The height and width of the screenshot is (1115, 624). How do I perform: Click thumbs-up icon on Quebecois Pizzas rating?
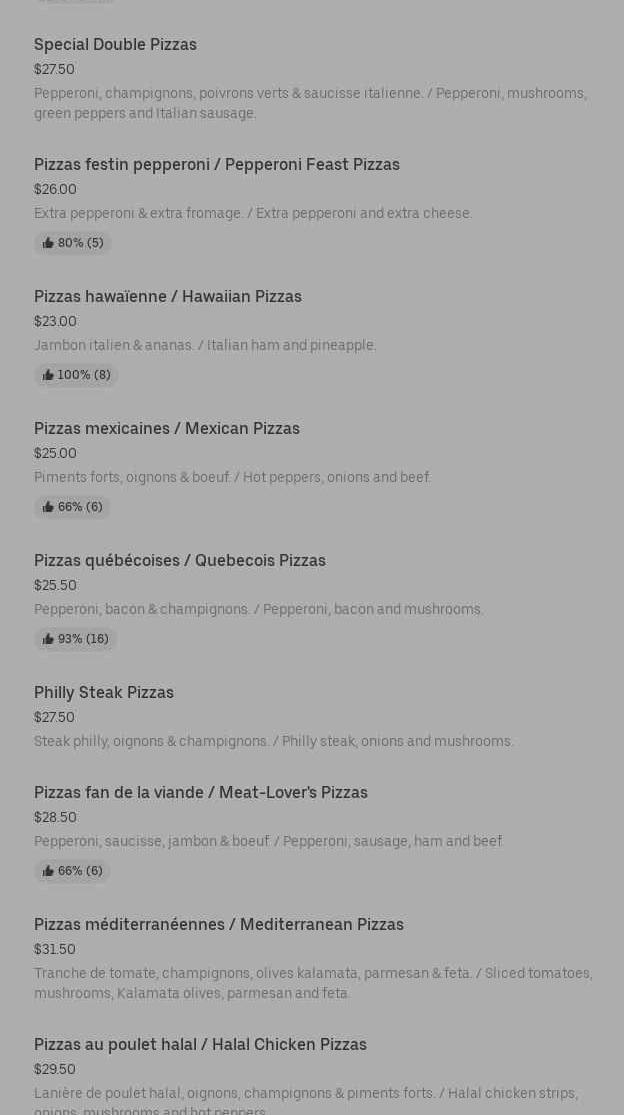pos(48,639)
